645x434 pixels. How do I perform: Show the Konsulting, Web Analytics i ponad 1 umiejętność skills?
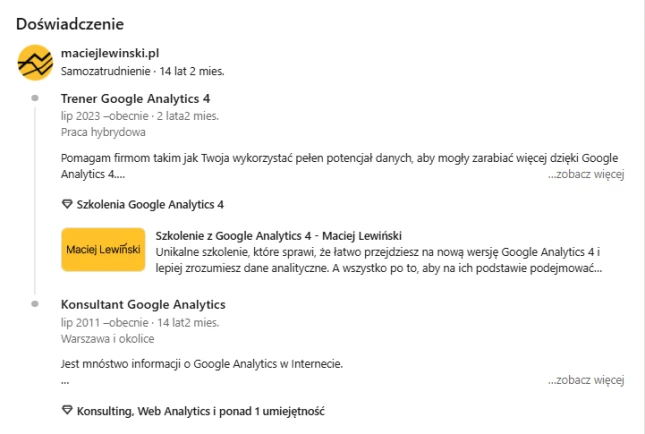[x=201, y=411]
